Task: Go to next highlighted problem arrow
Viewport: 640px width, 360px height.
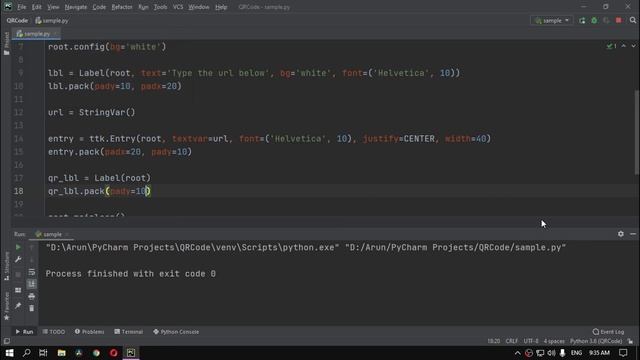Action: point(633,46)
